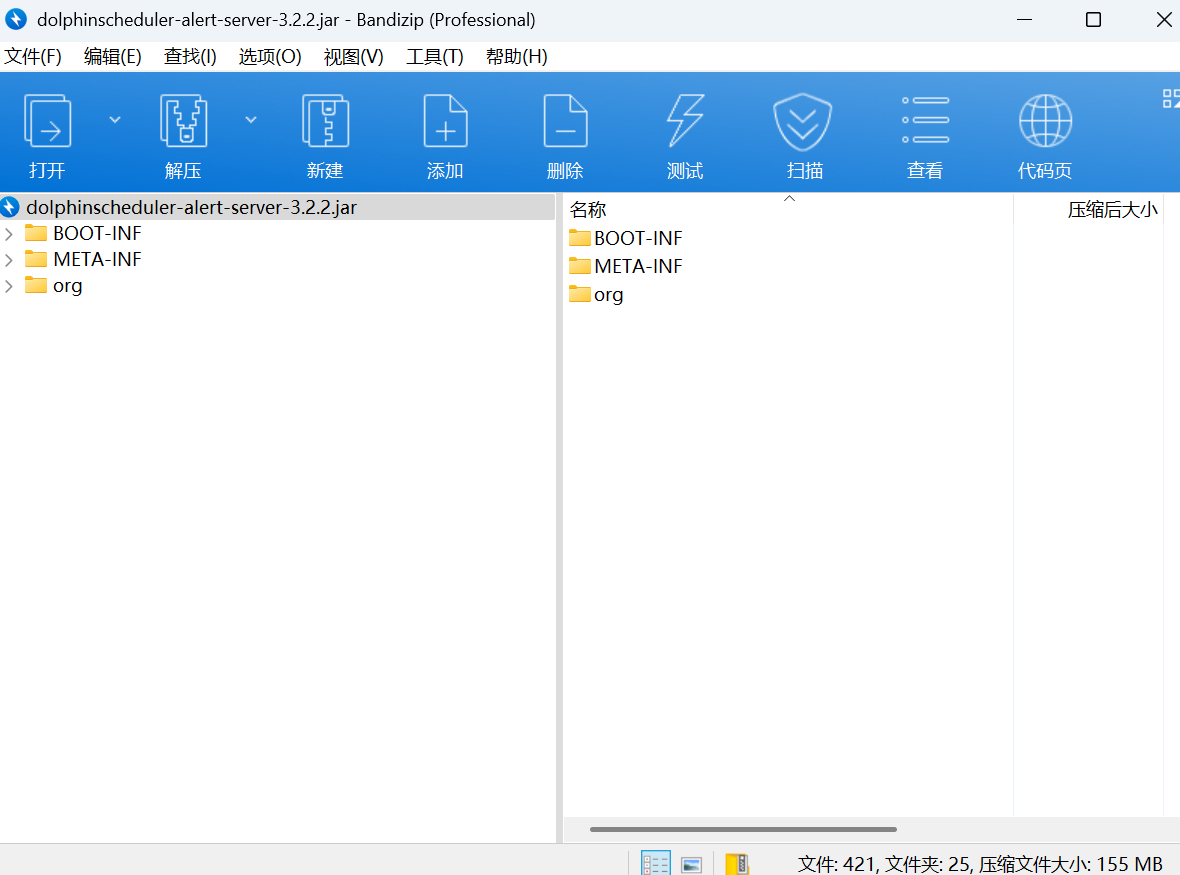Viewport: 1180px width, 875px height.
Task: Select org folder icon in file list
Action: point(579,293)
